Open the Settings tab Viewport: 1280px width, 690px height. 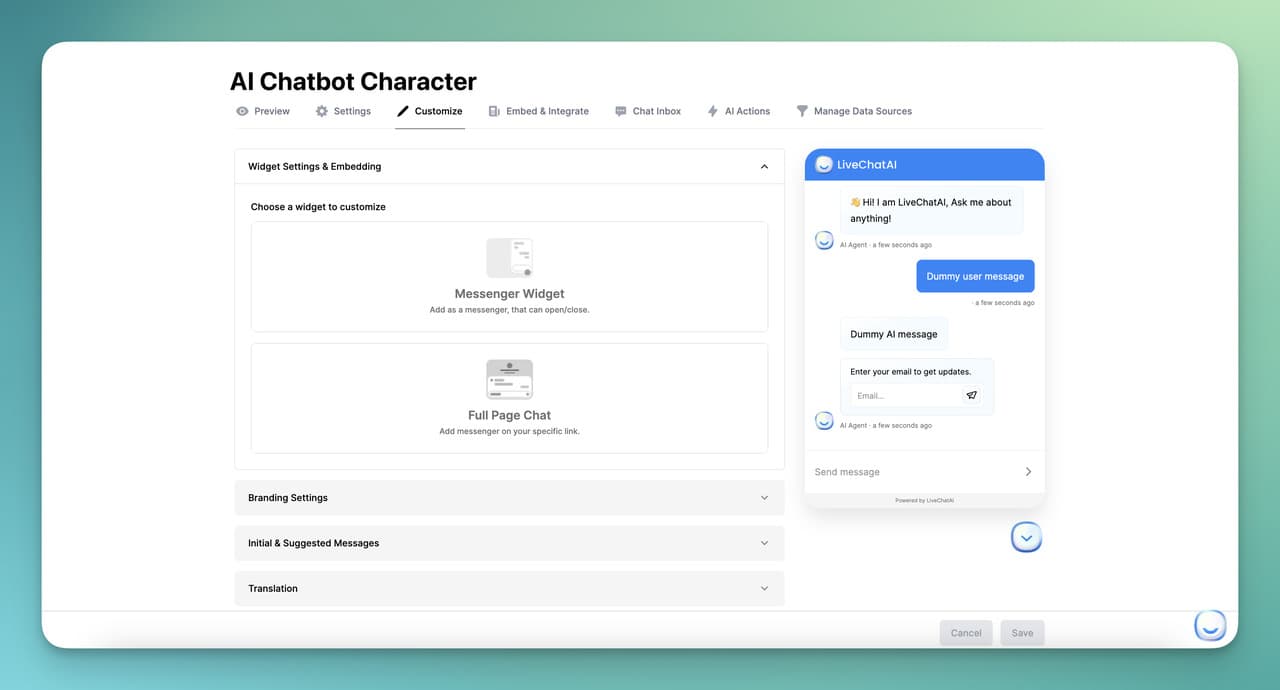coord(343,111)
